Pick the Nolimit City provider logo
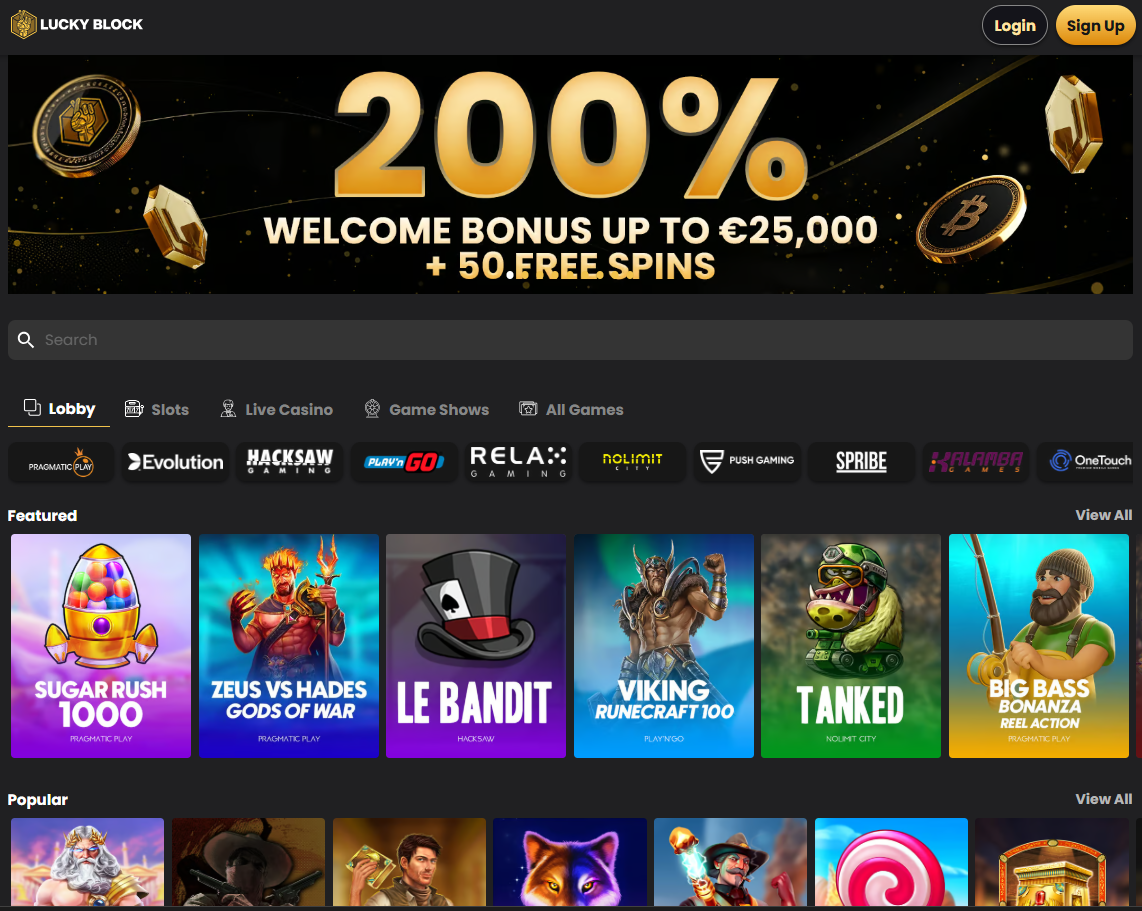The image size is (1142, 911). 633,462
